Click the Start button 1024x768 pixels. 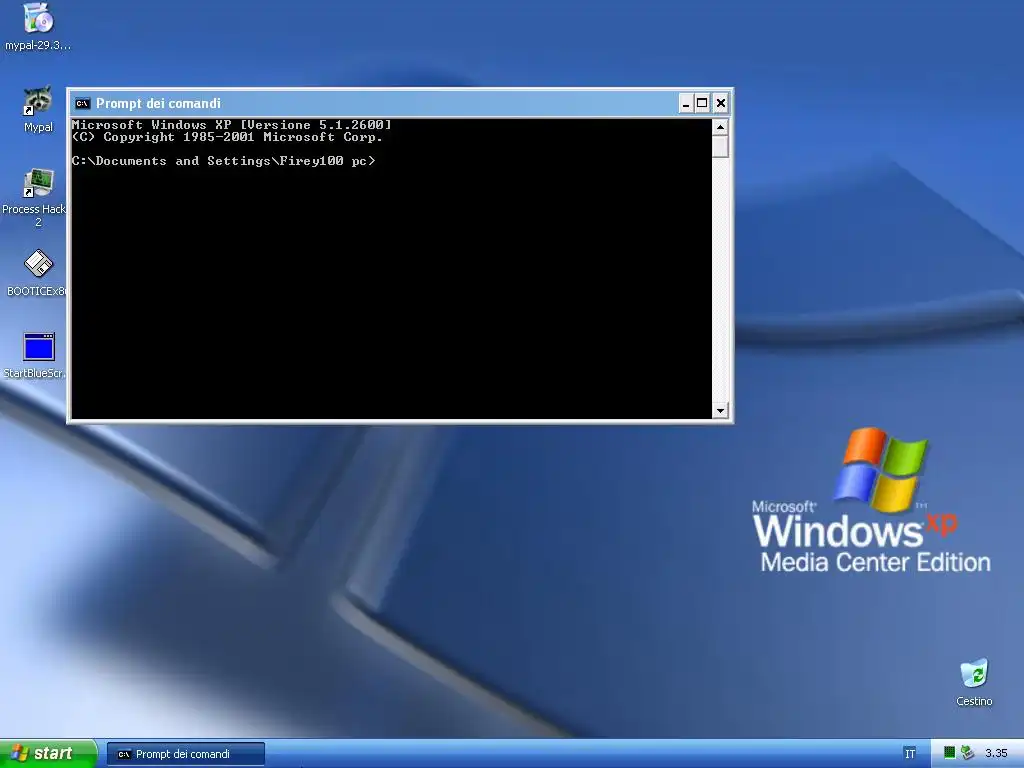coord(48,754)
